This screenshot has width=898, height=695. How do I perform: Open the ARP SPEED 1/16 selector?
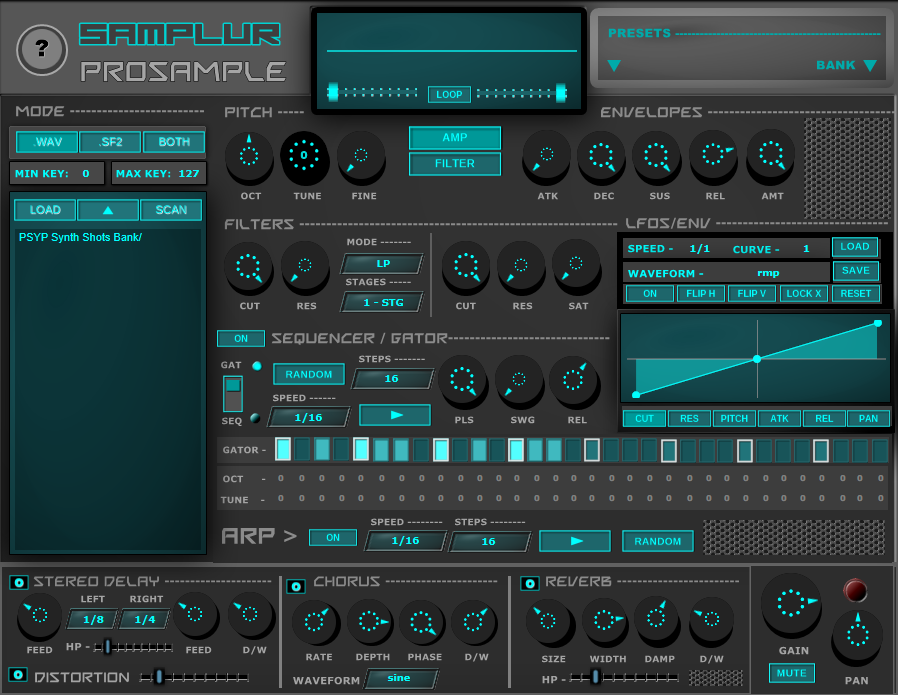click(x=405, y=541)
